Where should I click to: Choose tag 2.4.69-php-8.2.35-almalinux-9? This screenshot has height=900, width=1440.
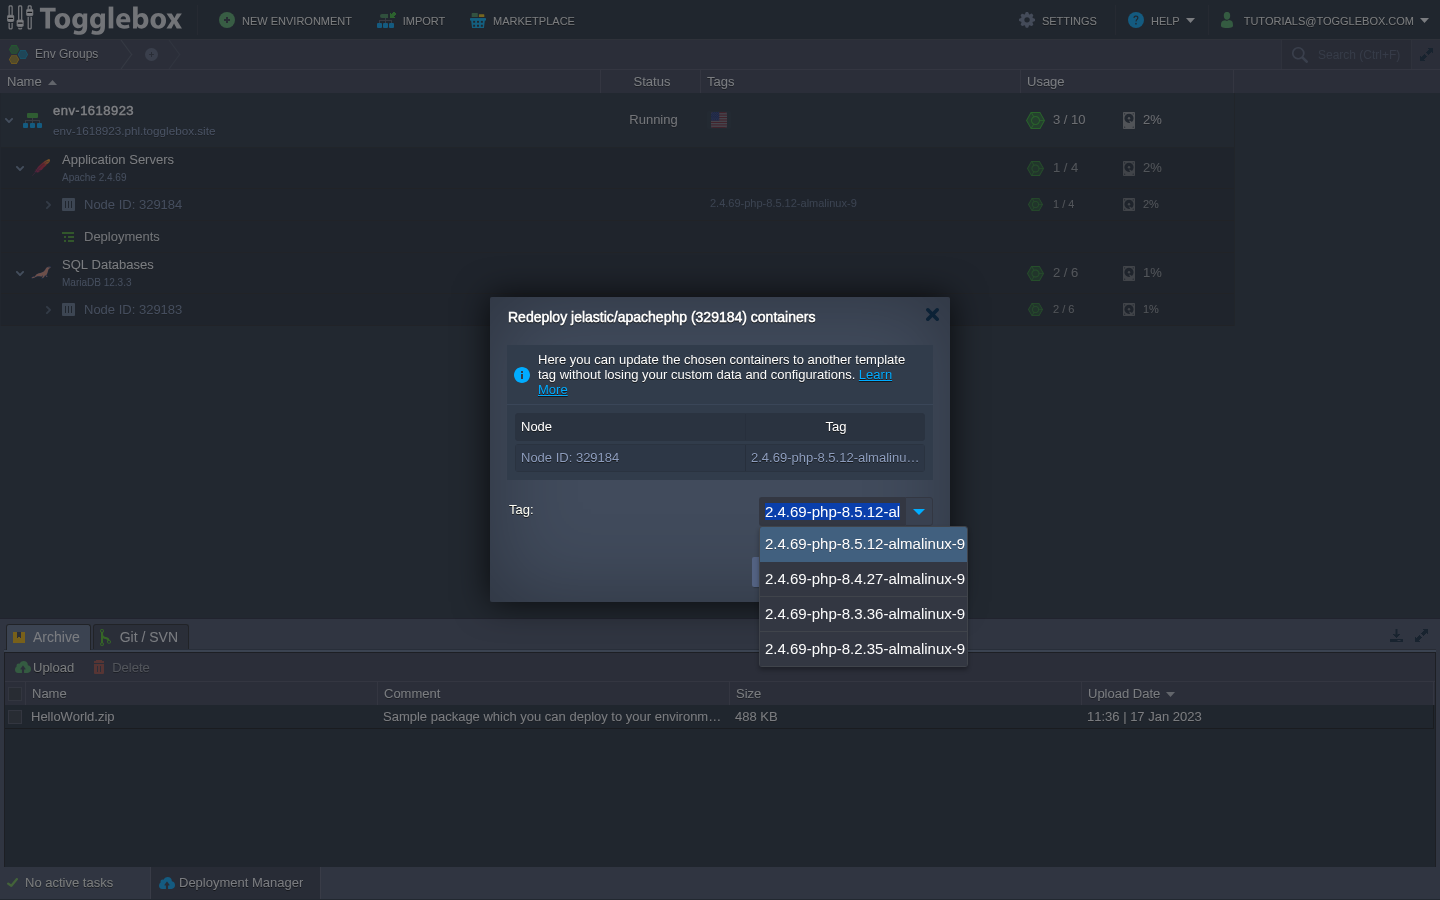pos(864,649)
